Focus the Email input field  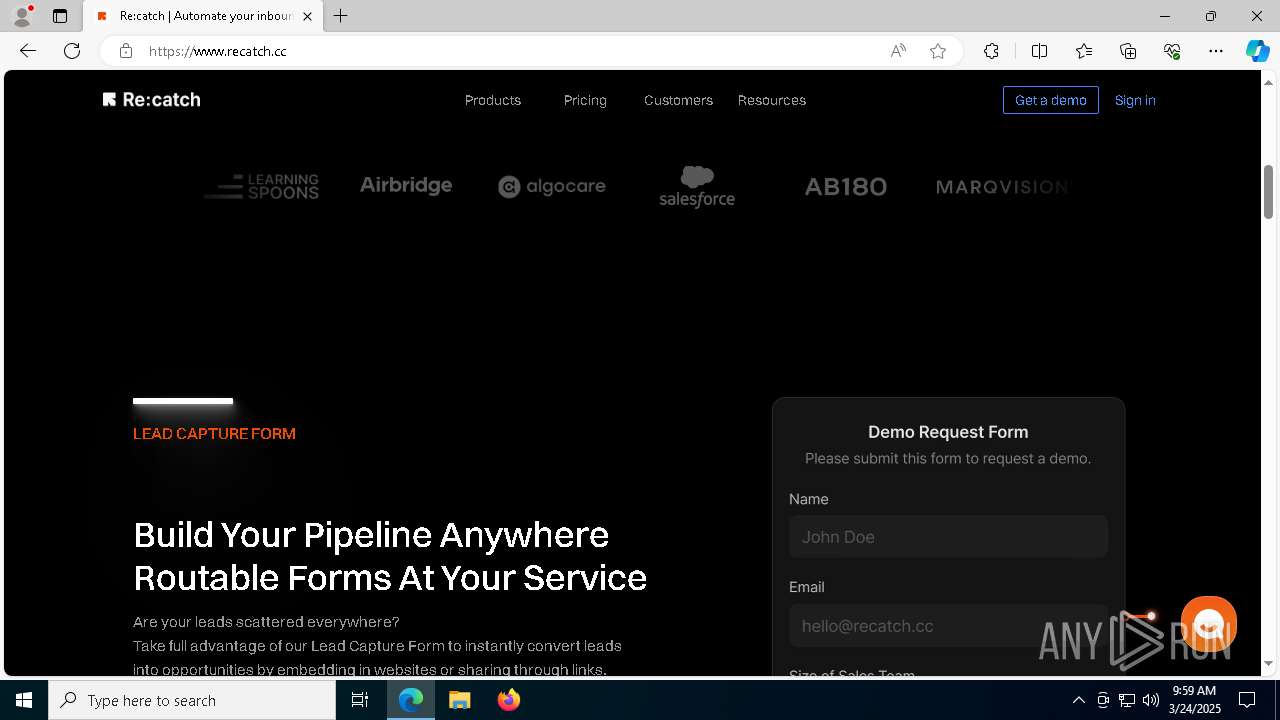(x=948, y=626)
